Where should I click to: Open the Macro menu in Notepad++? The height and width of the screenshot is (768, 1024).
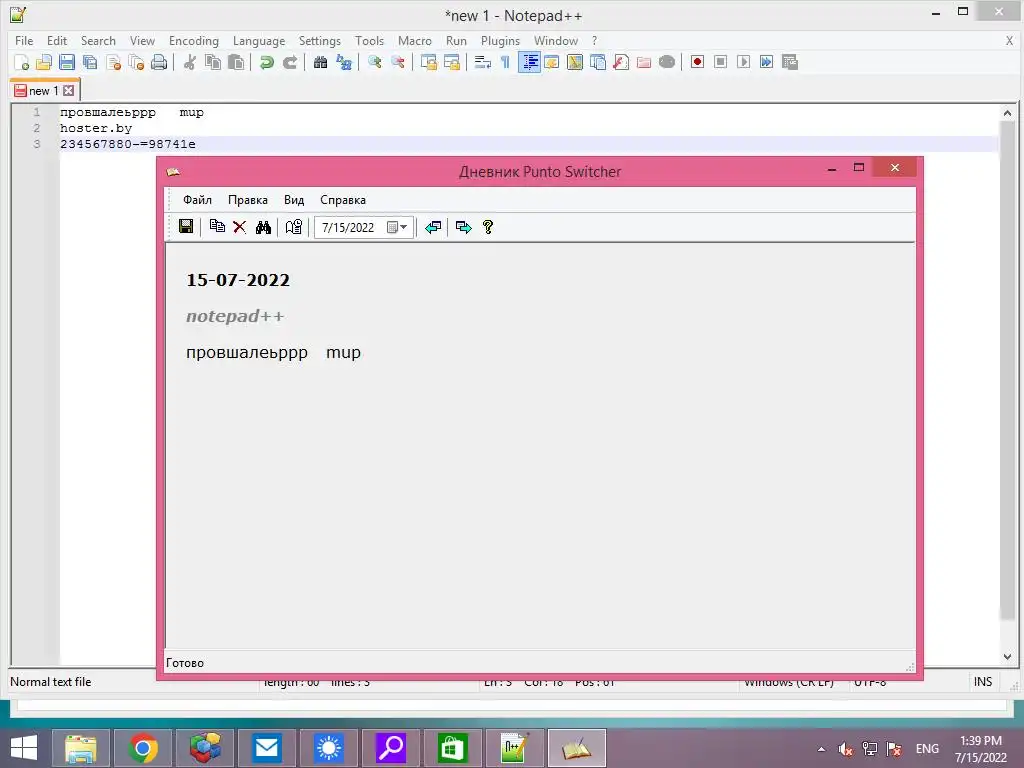(415, 40)
